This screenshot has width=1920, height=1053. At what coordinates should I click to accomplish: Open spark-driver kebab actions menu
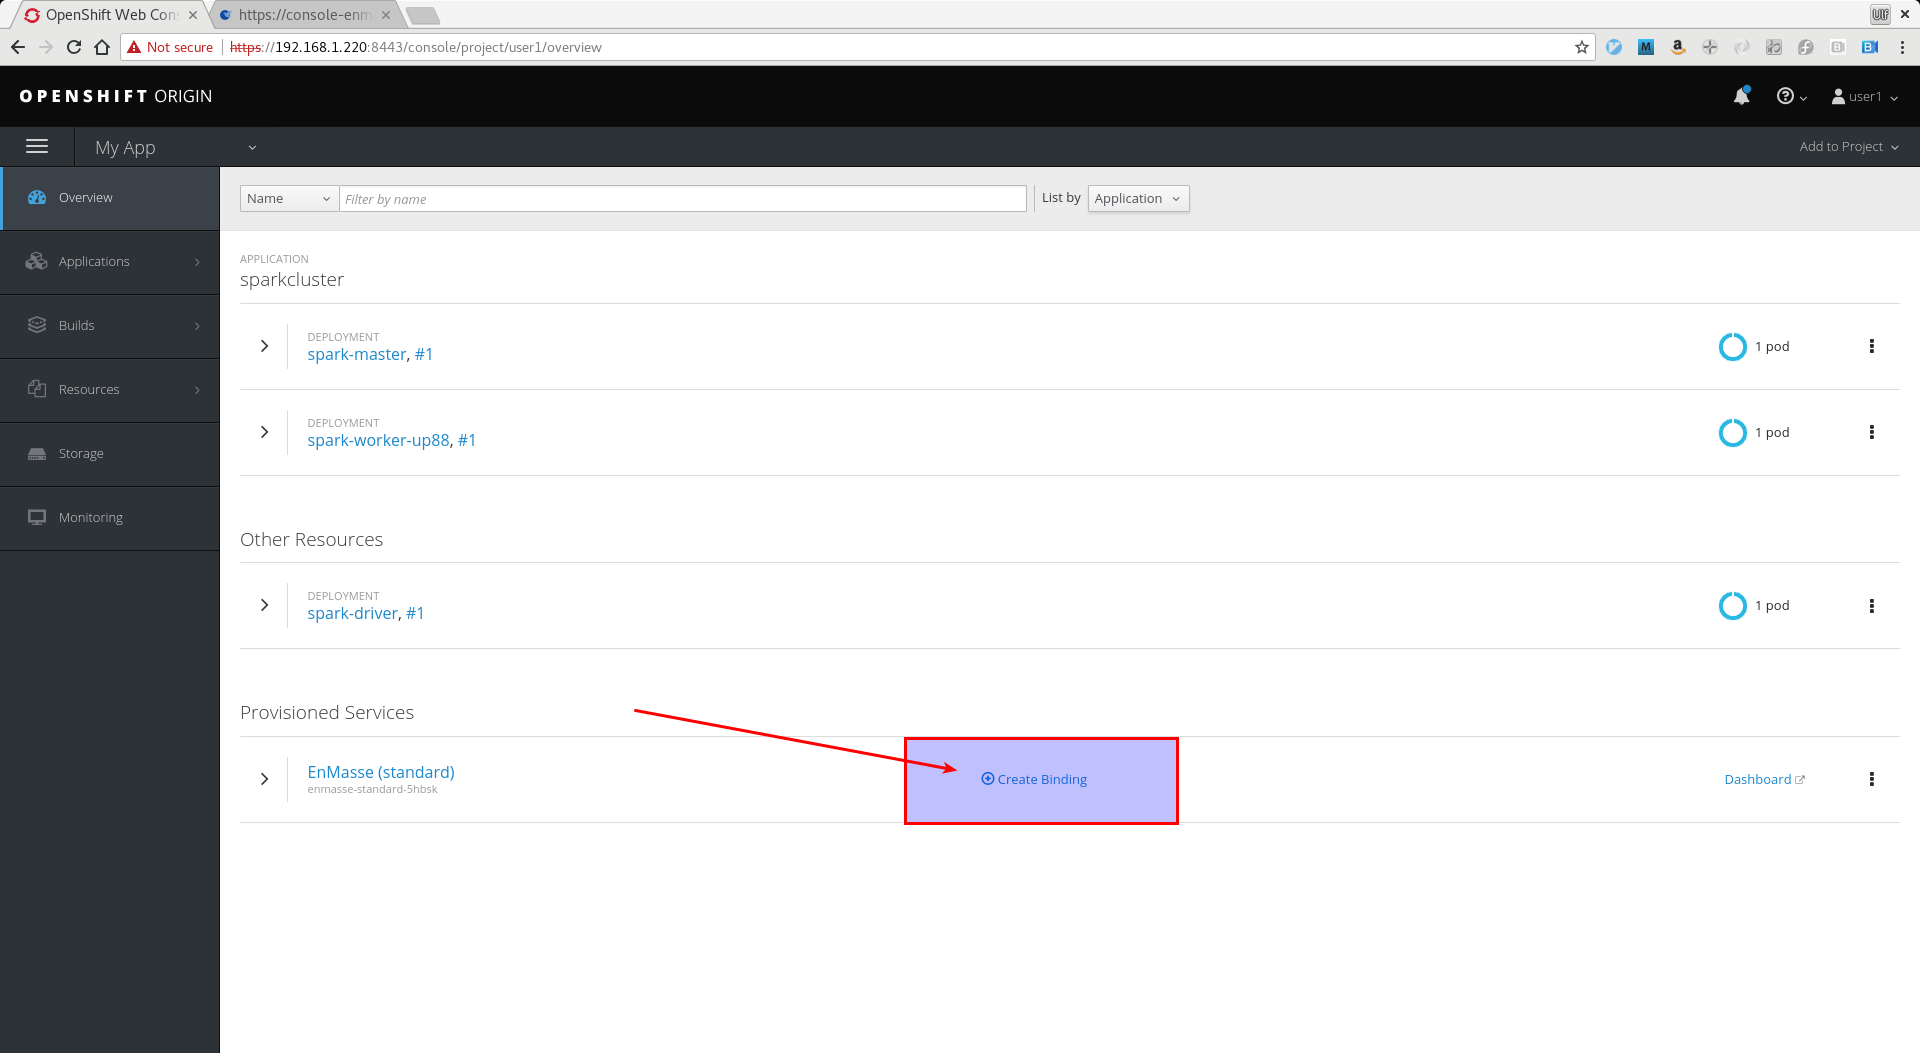[1872, 606]
